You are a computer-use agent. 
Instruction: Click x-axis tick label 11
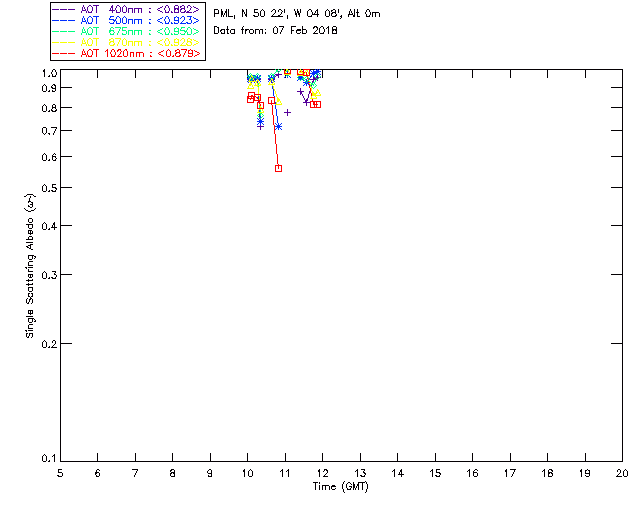tap(285, 473)
